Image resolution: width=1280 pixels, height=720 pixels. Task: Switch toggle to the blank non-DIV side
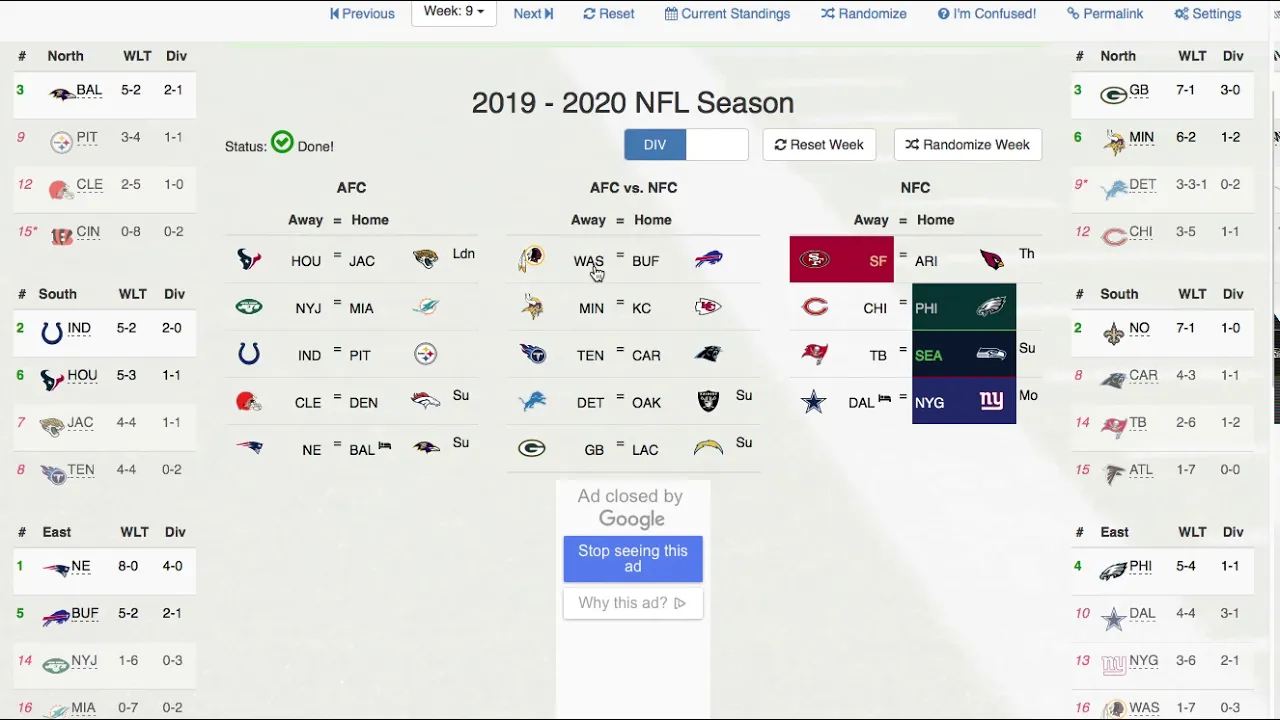coord(717,145)
